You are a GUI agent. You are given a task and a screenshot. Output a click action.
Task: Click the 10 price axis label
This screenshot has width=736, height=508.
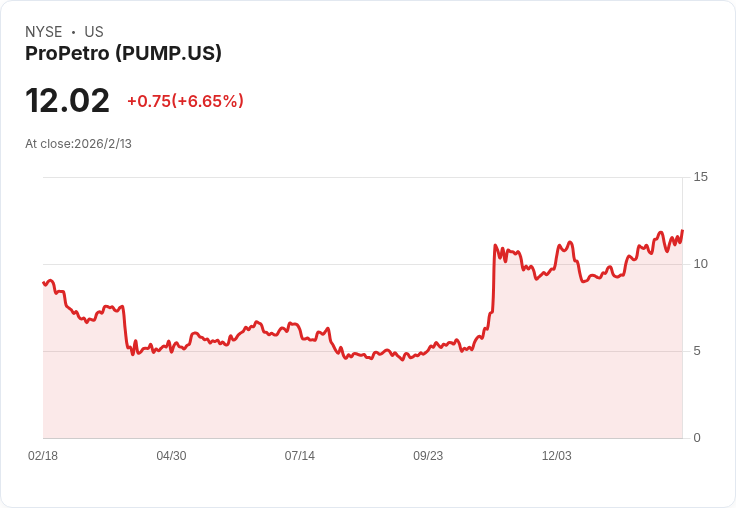tap(700, 264)
